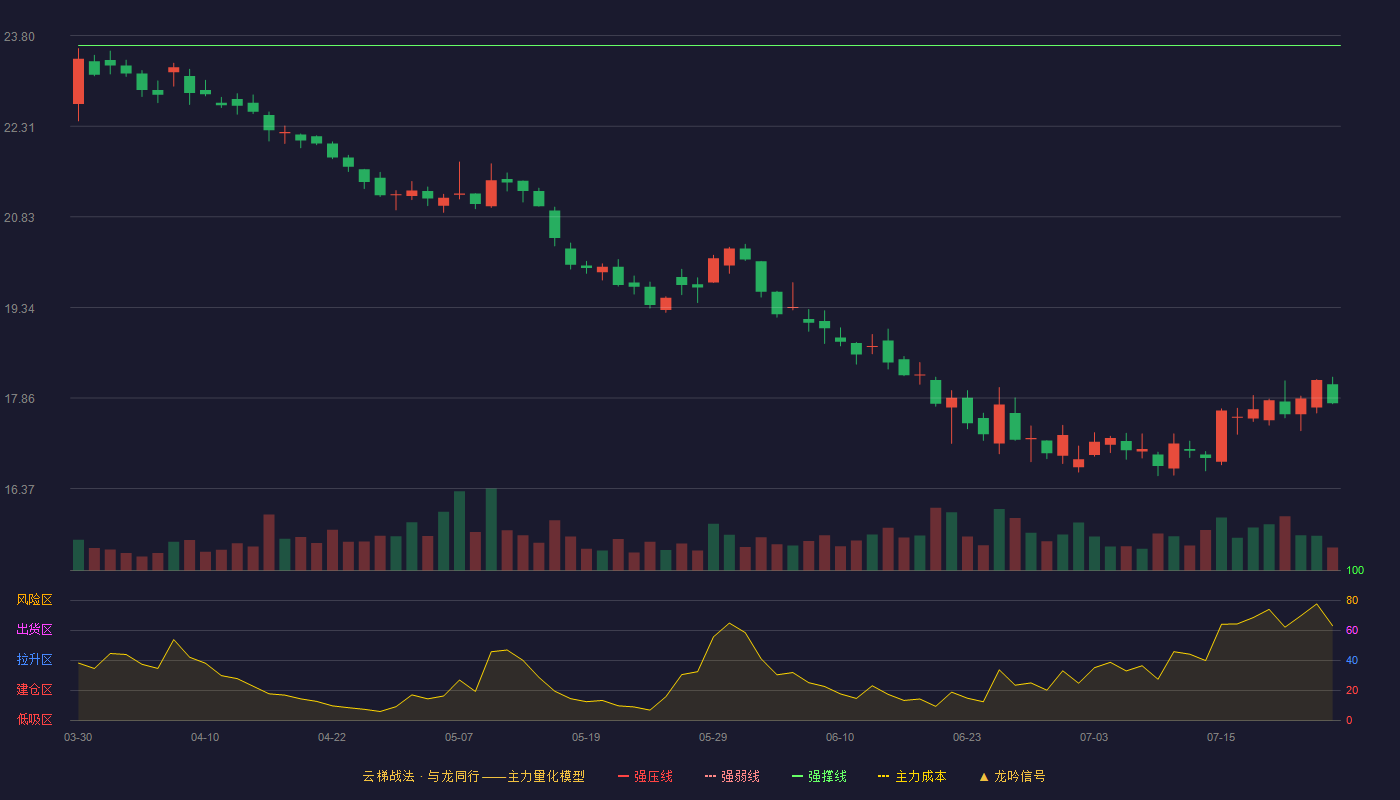Select the 风险区 zone label
This screenshot has height=800, width=1400.
click(34, 600)
